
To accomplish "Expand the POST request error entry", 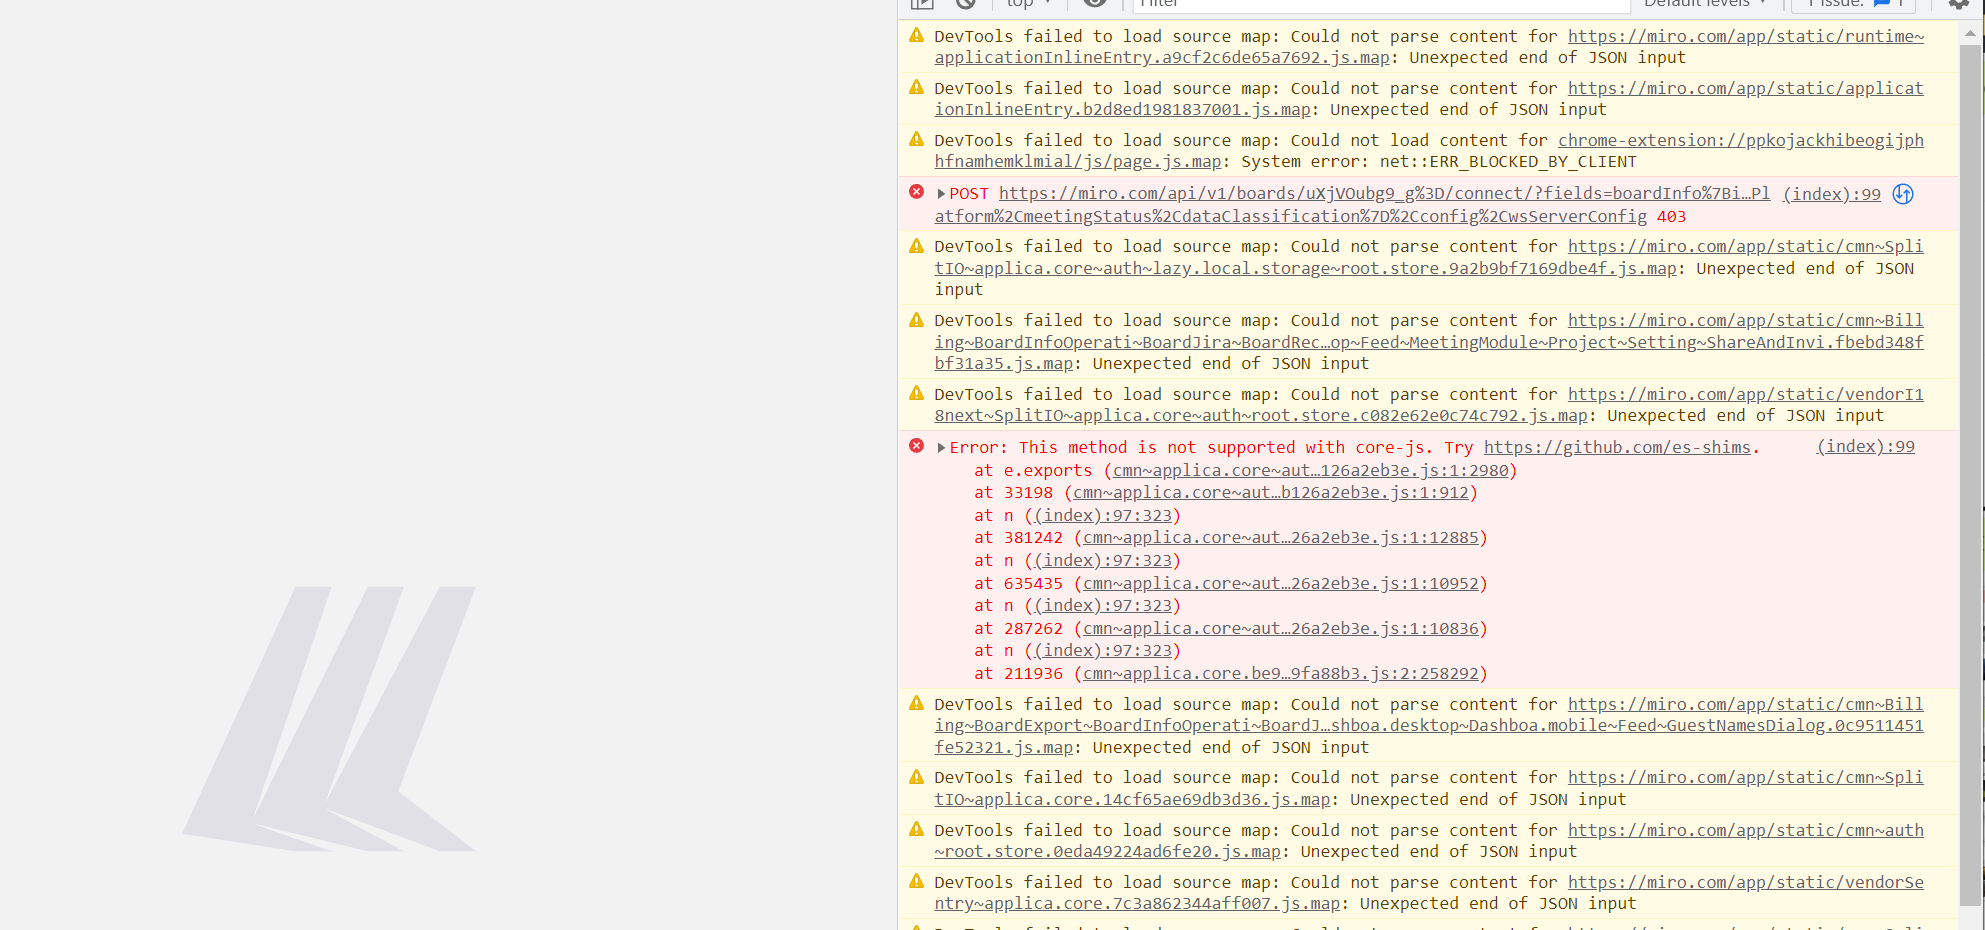I will point(941,194).
